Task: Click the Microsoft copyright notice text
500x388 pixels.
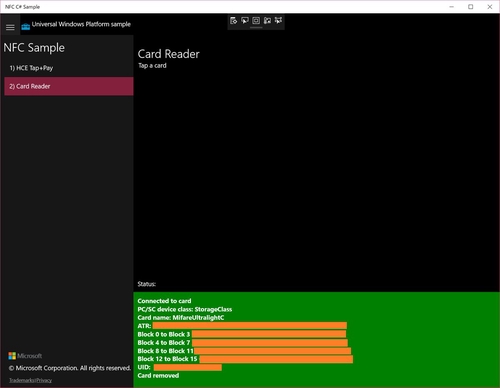Action: point(70,368)
